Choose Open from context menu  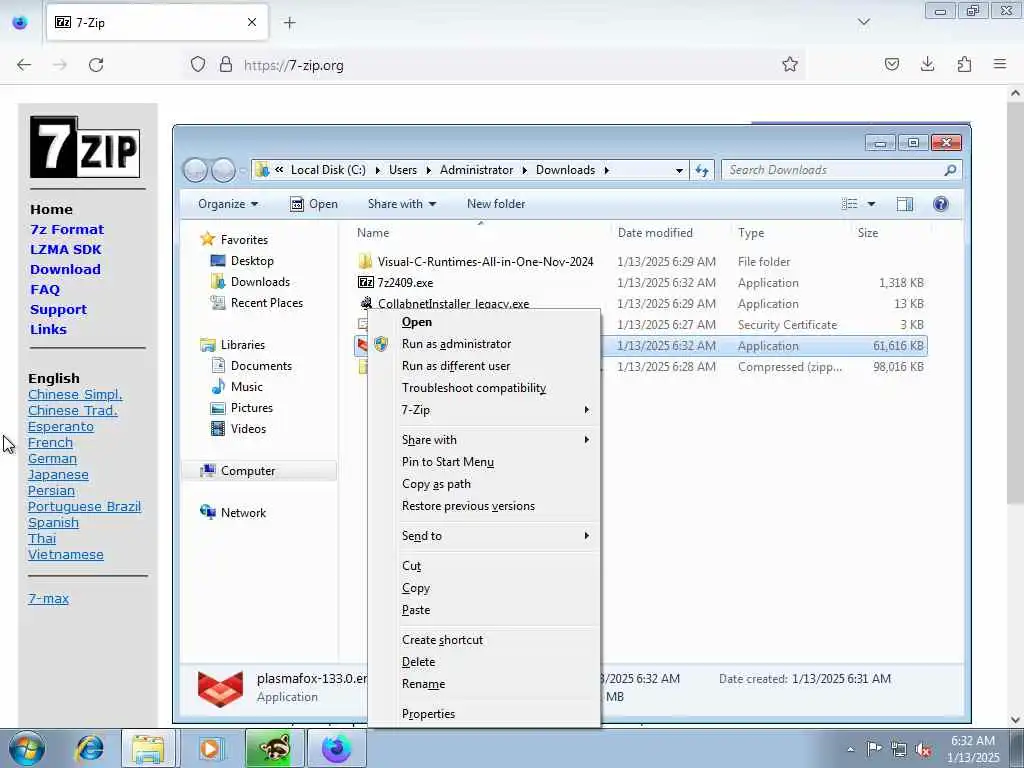[483, 322]
